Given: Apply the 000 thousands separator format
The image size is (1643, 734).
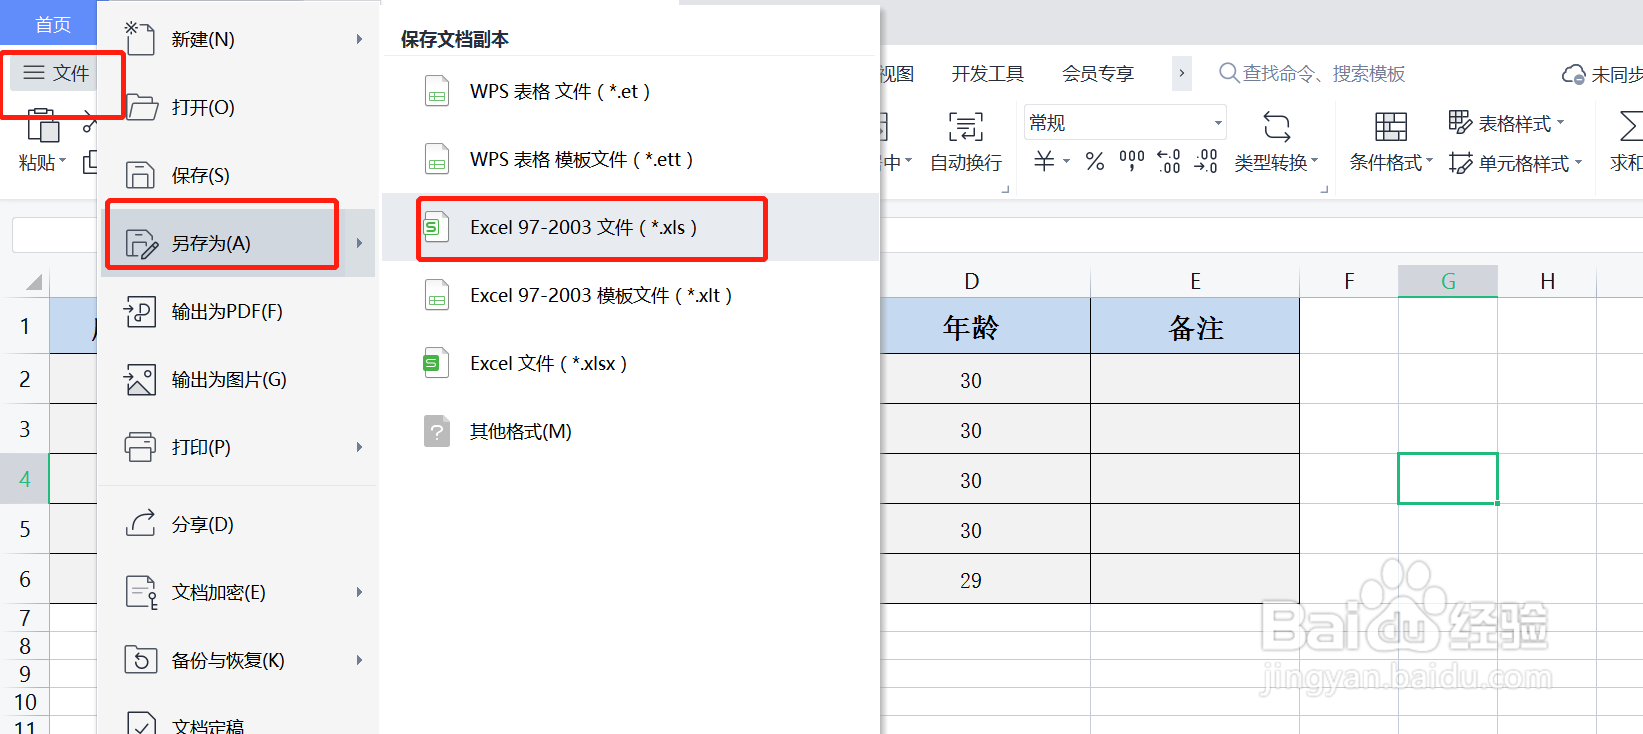Looking at the screenshot, I should 1132,161.
